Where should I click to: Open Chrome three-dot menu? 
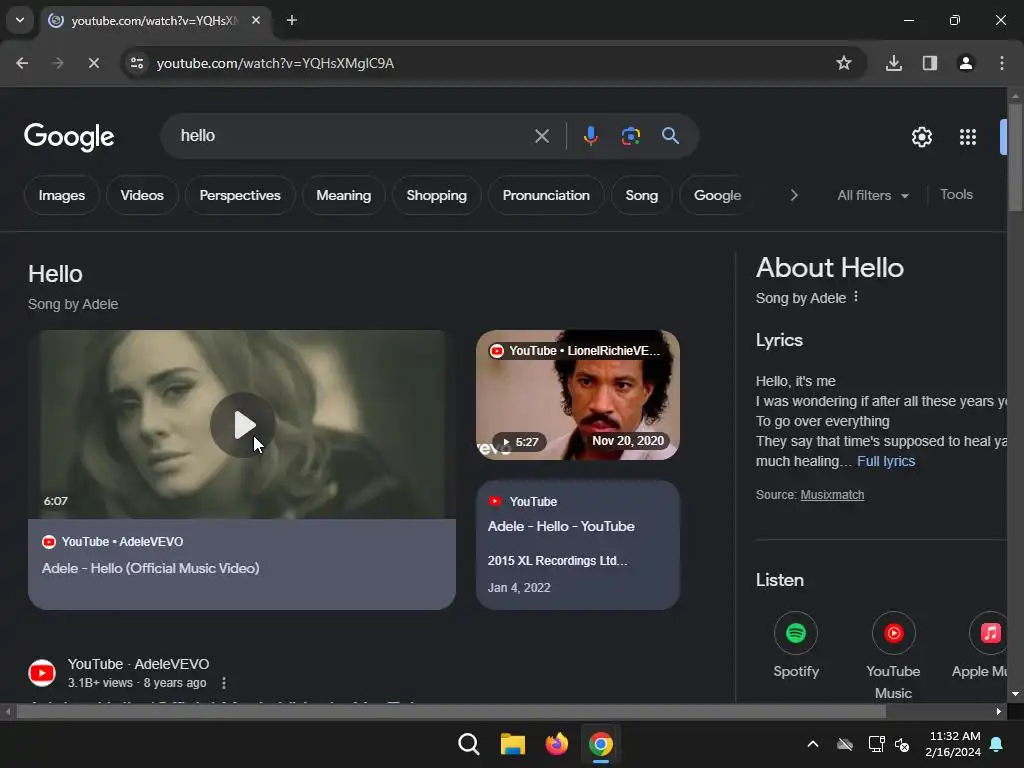pos(1002,63)
